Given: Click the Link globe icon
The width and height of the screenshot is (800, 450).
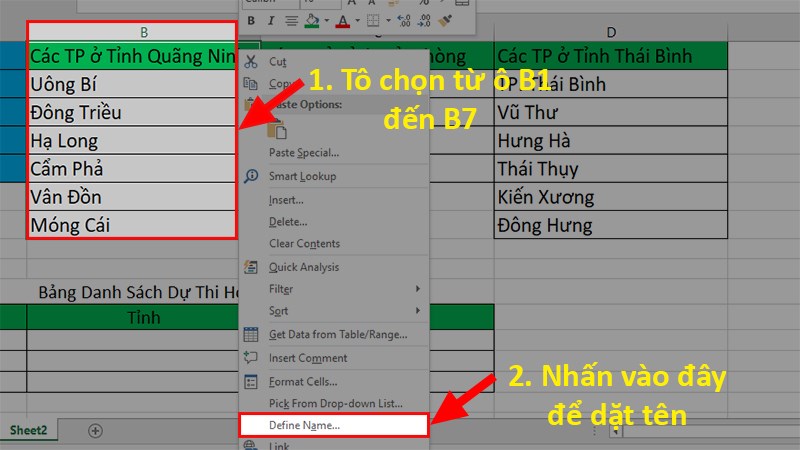Looking at the screenshot, I should pyautogui.click(x=251, y=445).
